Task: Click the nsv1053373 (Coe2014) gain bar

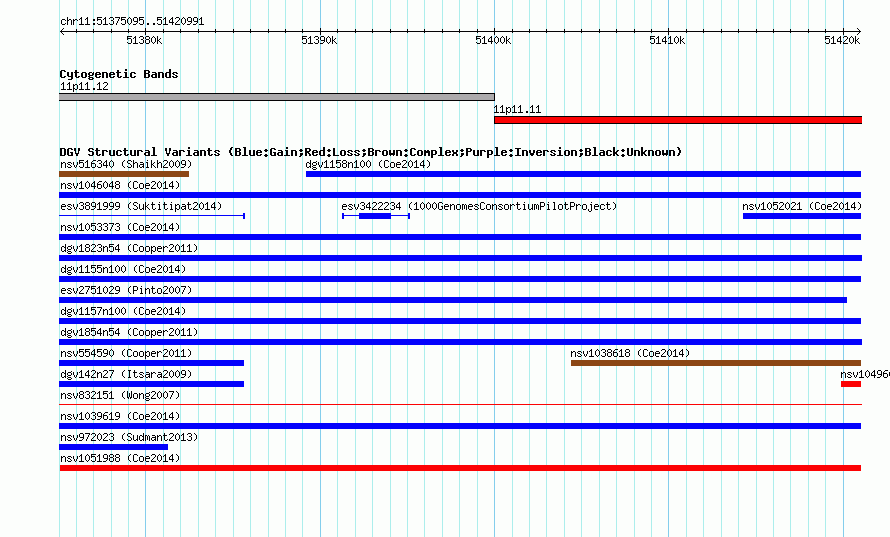Action: tap(460, 237)
